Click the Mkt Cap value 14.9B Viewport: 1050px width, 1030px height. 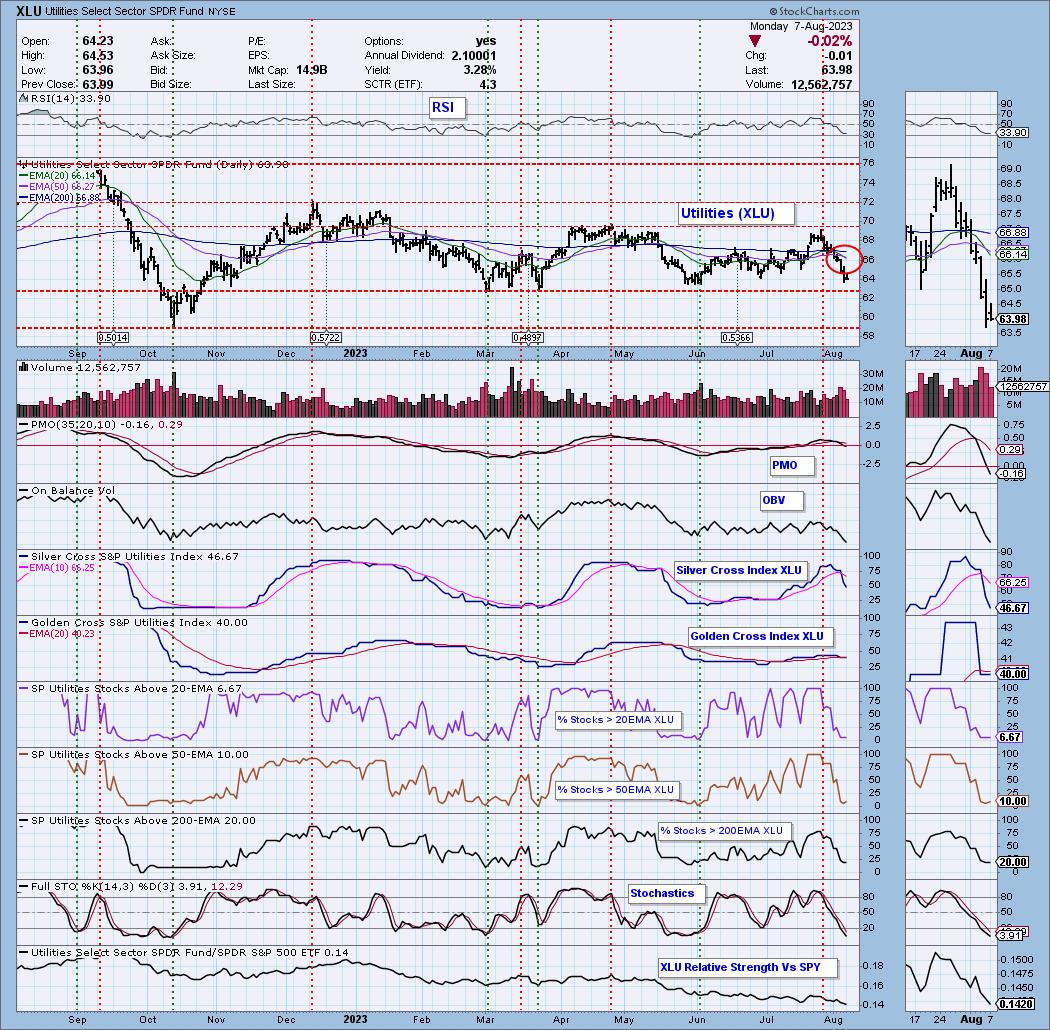coord(311,70)
